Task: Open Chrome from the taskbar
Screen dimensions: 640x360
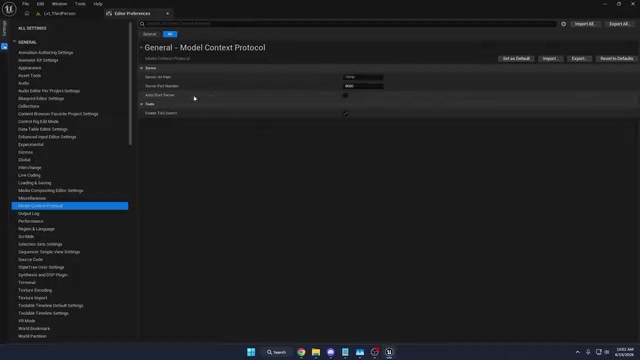Action: click(x=301, y=352)
